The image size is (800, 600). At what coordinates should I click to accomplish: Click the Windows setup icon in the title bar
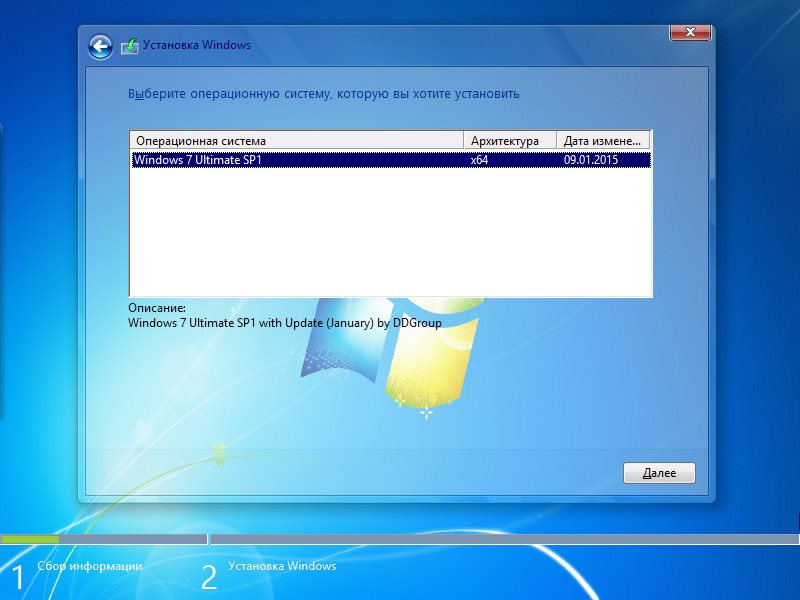click(x=129, y=44)
